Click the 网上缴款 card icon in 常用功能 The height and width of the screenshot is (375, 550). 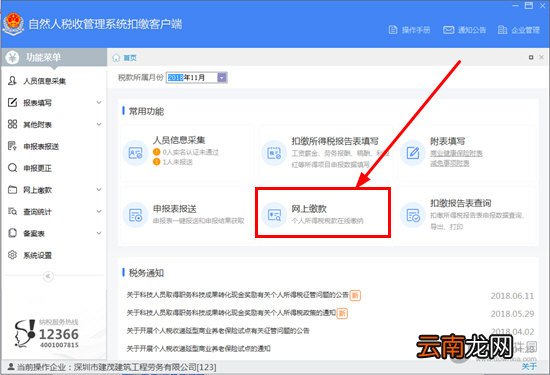tap(274, 215)
